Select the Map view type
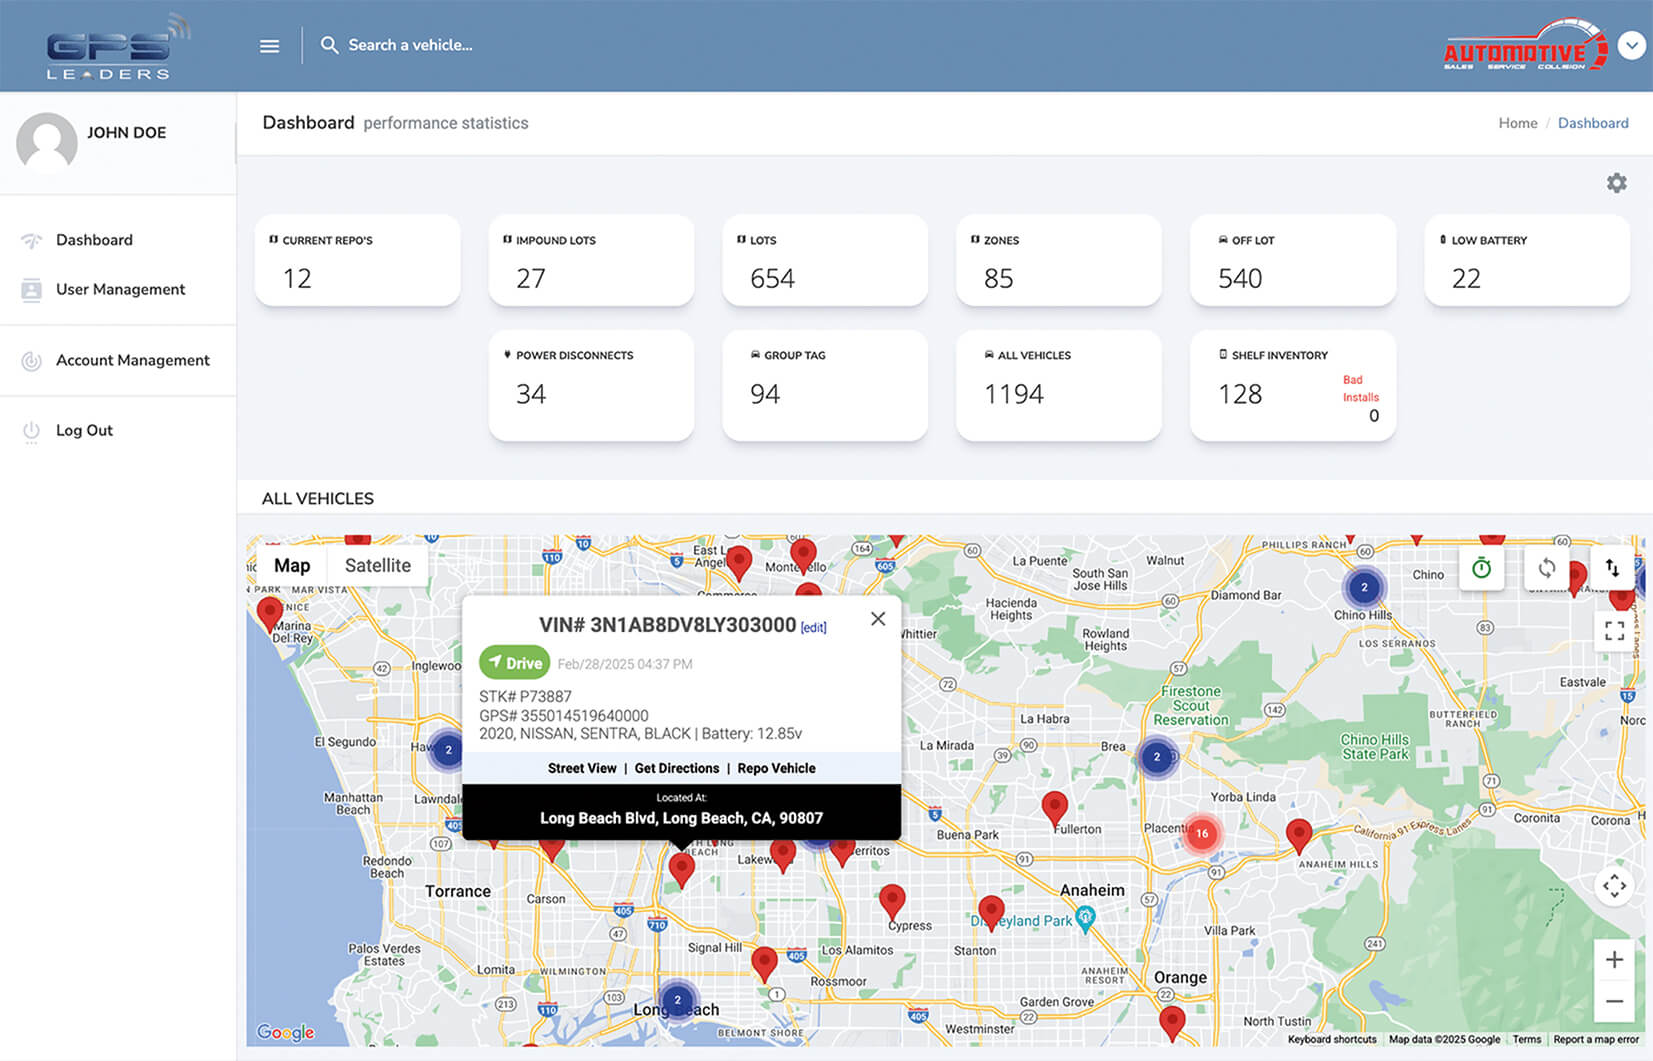The width and height of the screenshot is (1653, 1061). (292, 566)
